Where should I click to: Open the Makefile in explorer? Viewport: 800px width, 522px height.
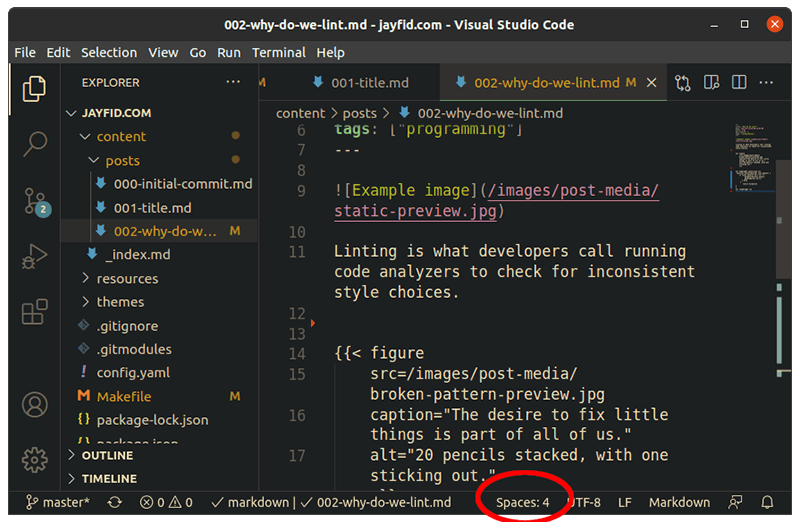tap(159, 396)
